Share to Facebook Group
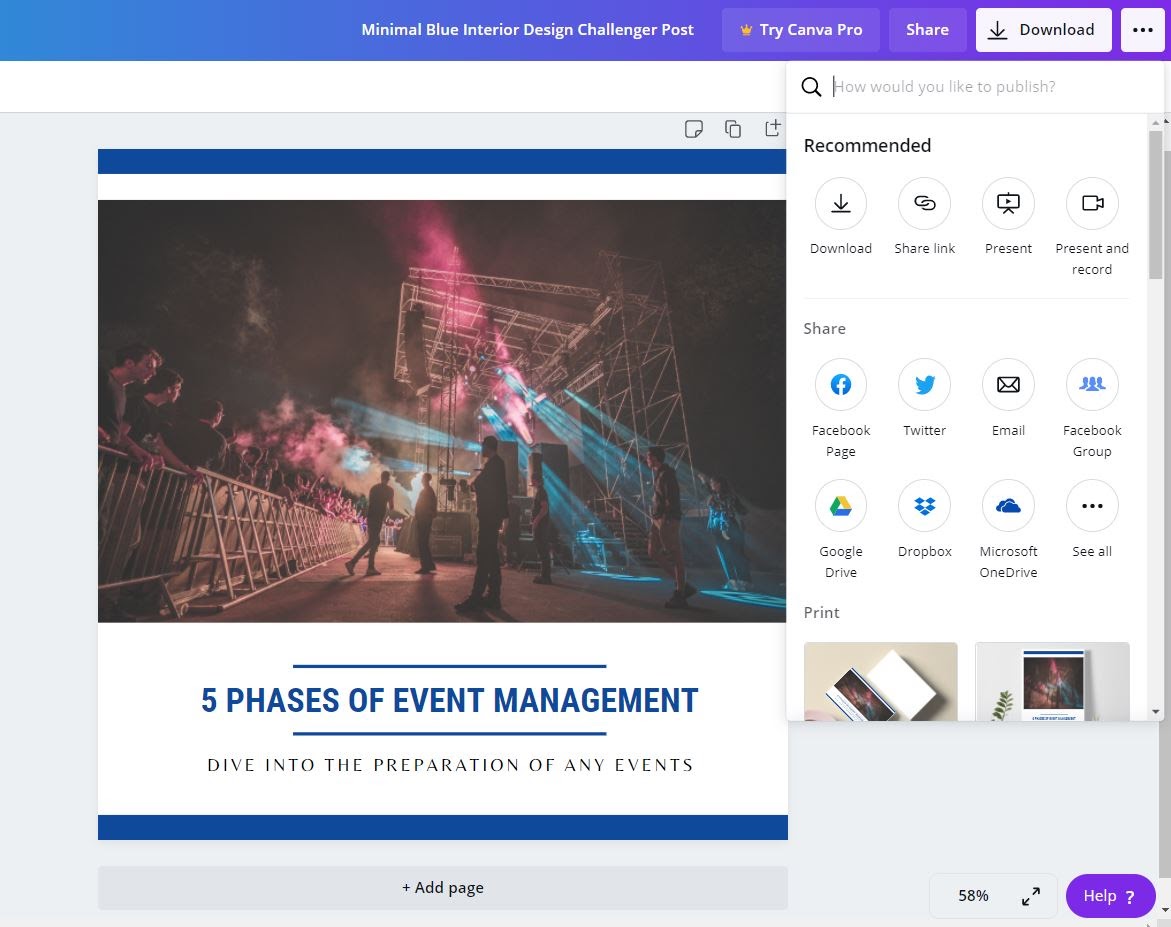Screen dimensions: 1171x927 click(1092, 385)
